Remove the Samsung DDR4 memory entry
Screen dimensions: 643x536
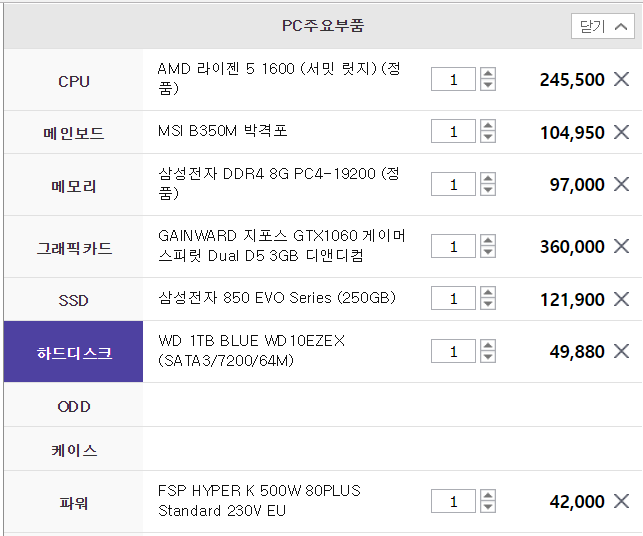point(621,184)
